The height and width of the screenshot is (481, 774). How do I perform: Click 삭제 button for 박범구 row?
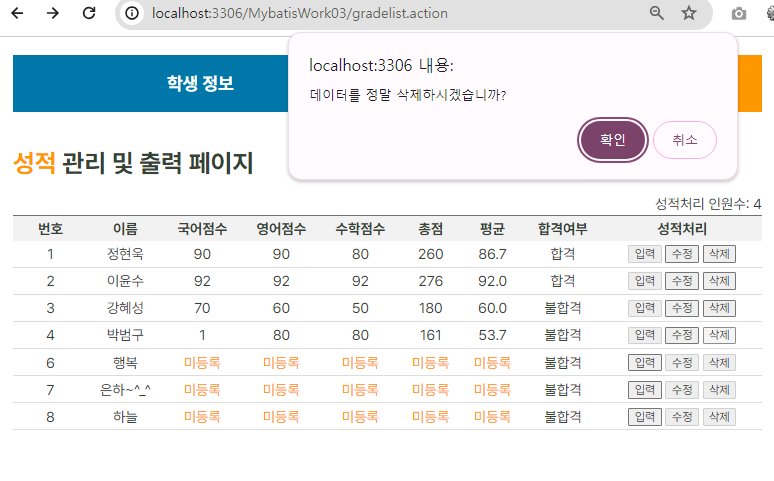pyautogui.click(x=719, y=335)
